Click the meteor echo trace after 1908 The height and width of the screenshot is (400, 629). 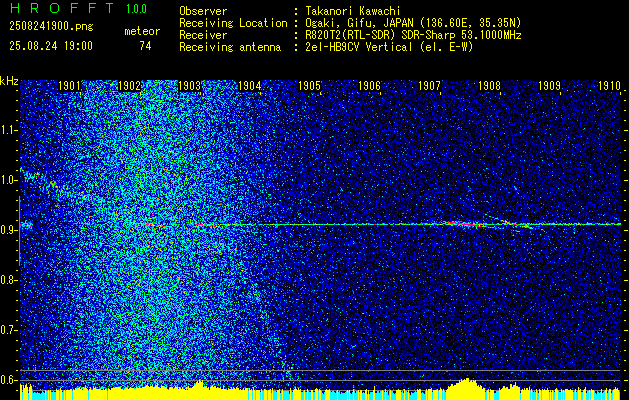(x=517, y=224)
